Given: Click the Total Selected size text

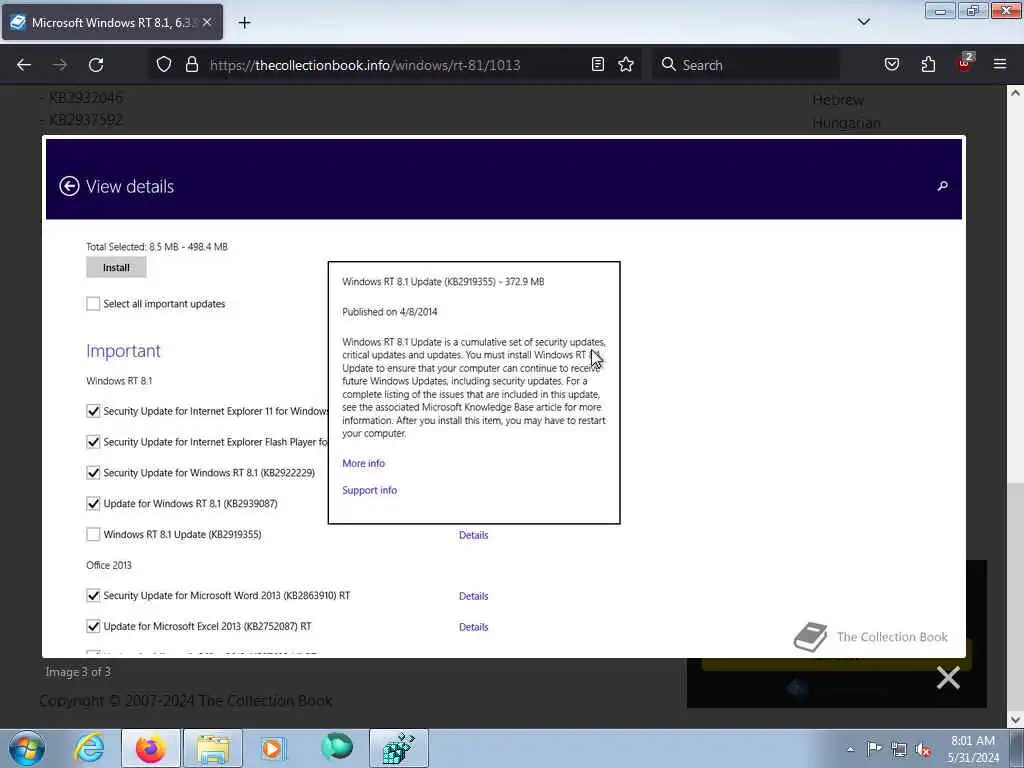Looking at the screenshot, I should click(157, 246).
